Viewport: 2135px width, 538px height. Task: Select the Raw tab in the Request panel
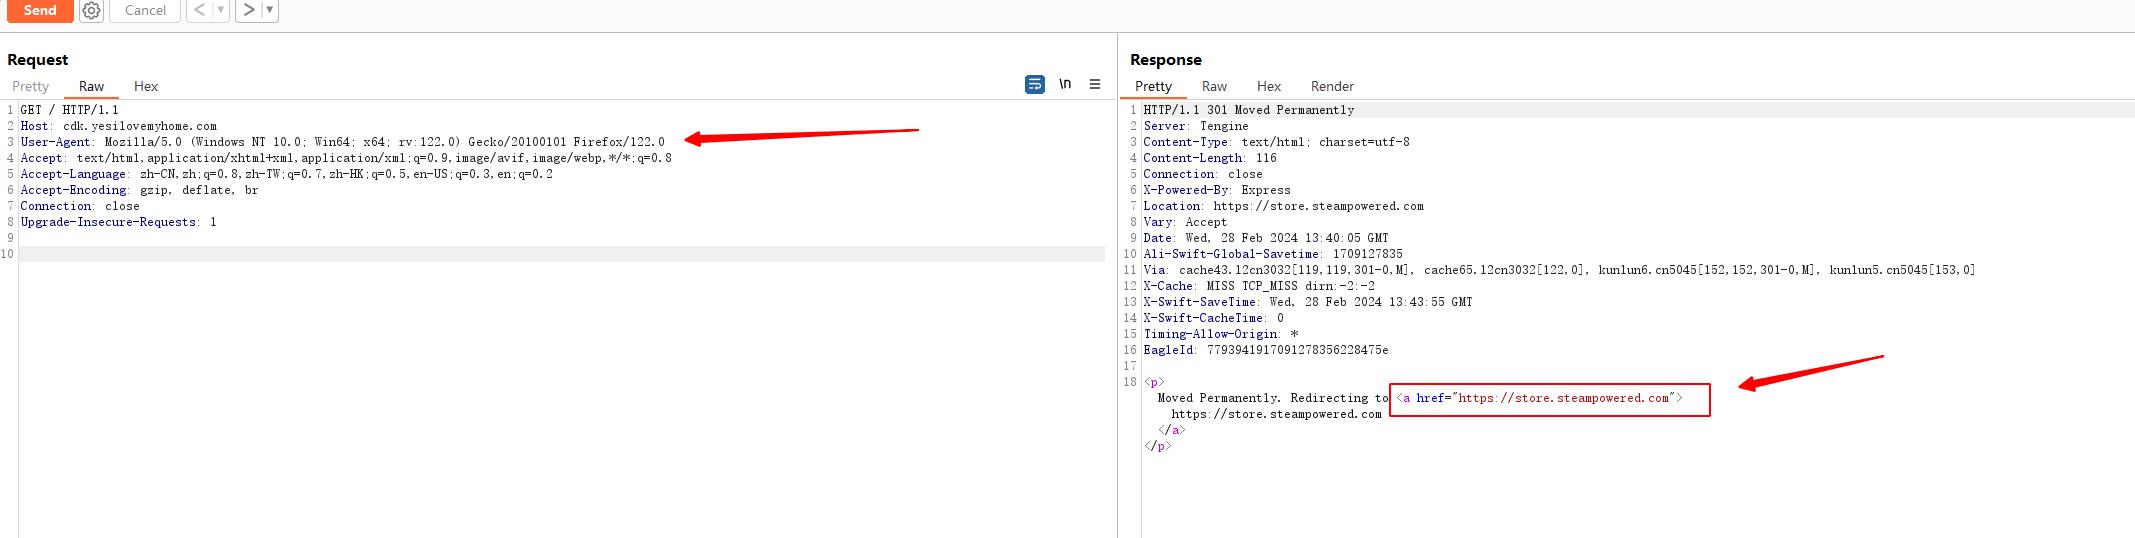coord(92,86)
